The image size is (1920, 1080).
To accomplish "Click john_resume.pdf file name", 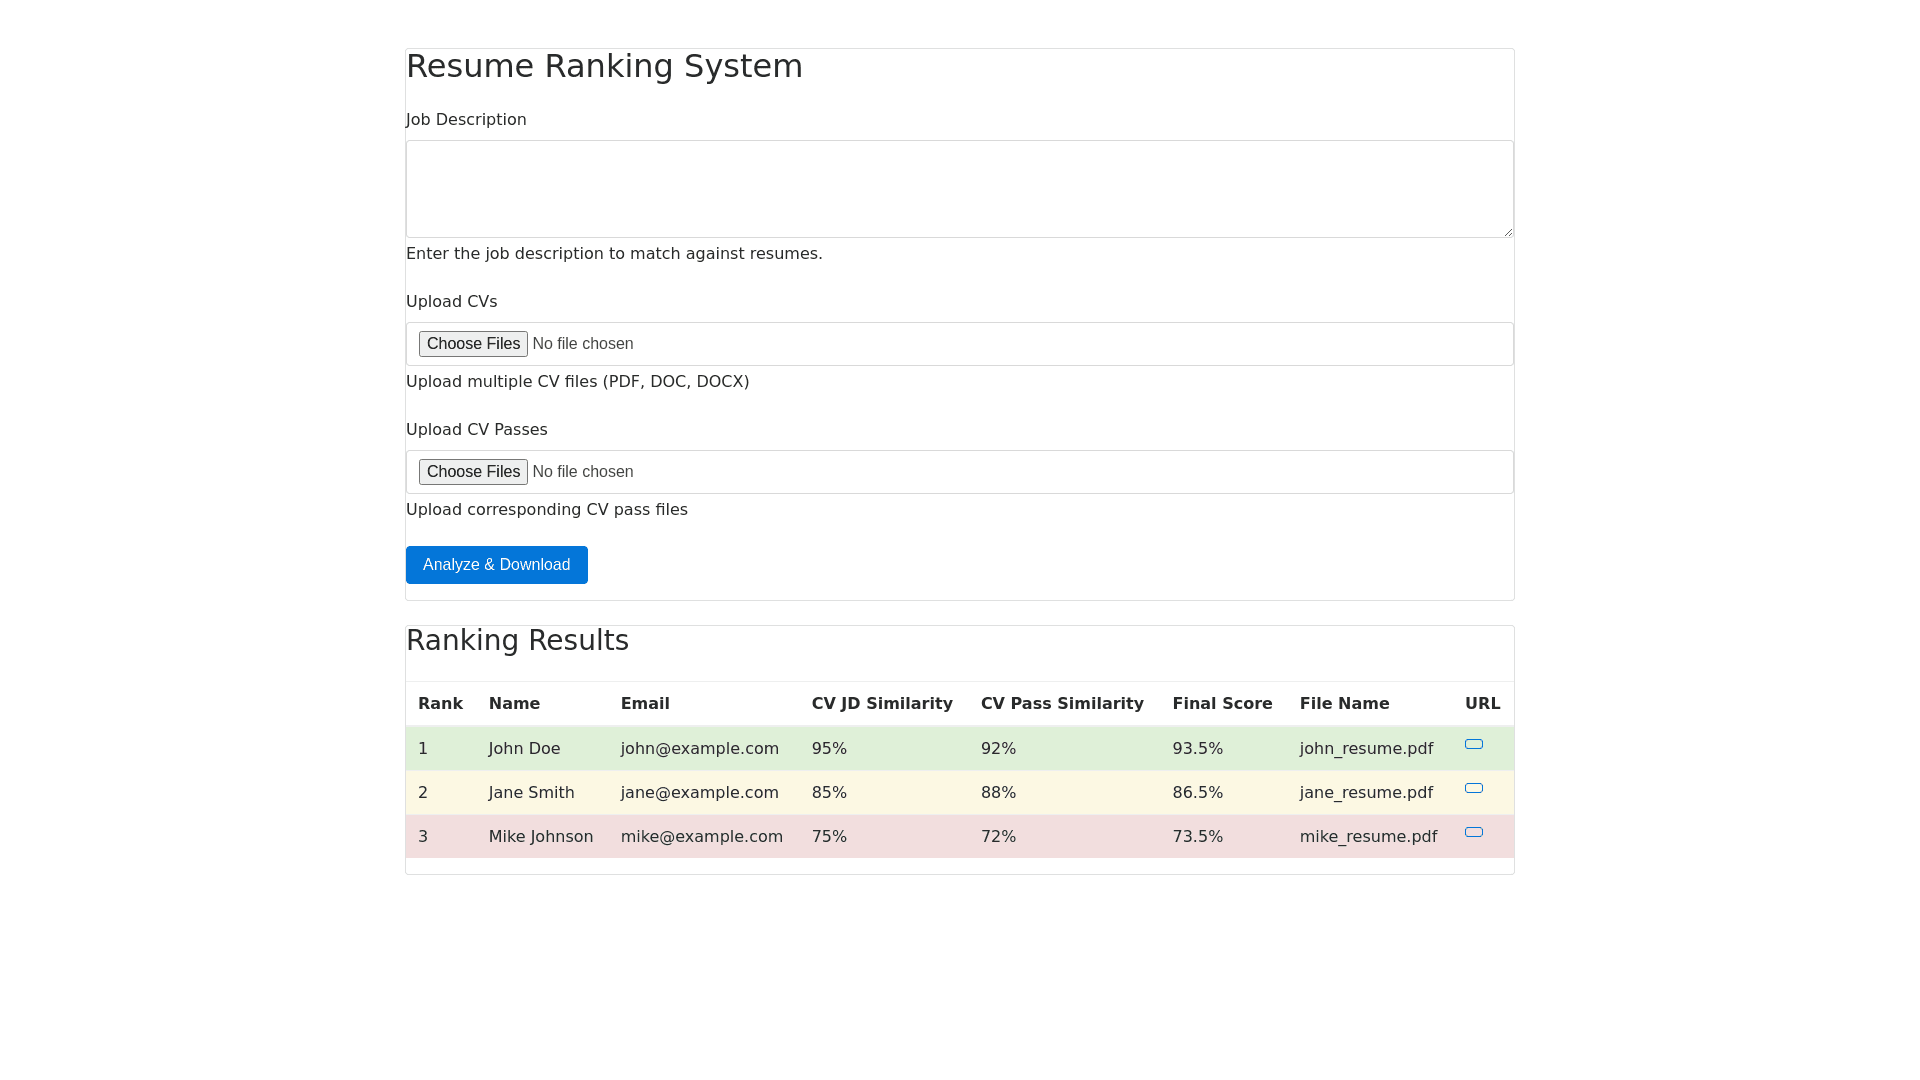I will (x=1365, y=749).
